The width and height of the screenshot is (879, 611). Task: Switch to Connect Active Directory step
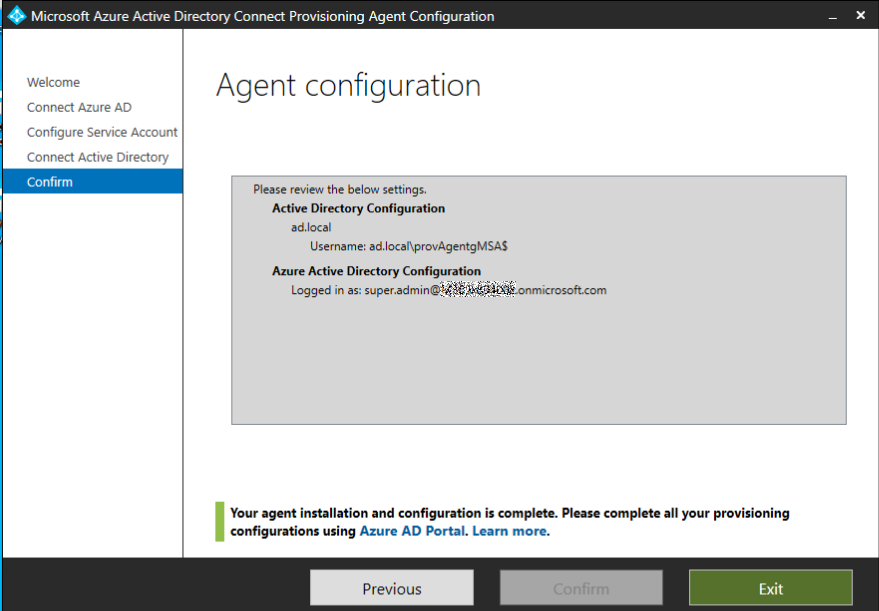[97, 157]
